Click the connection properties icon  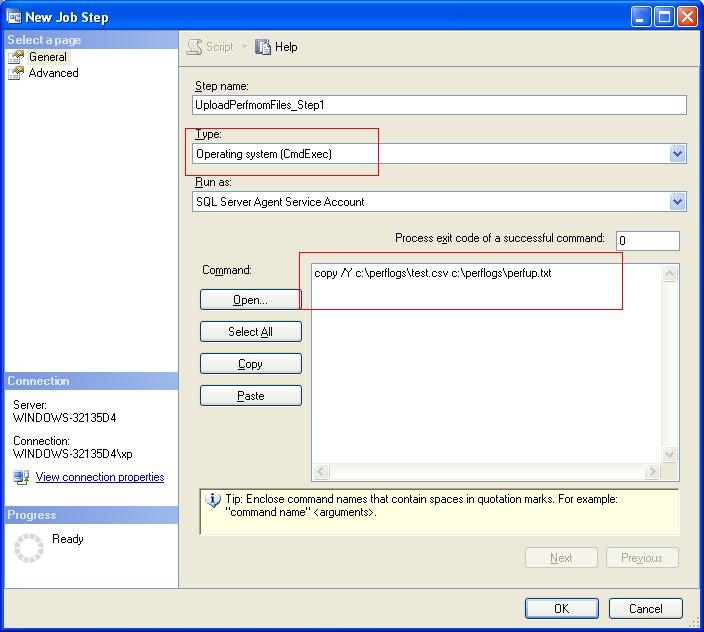point(21,478)
